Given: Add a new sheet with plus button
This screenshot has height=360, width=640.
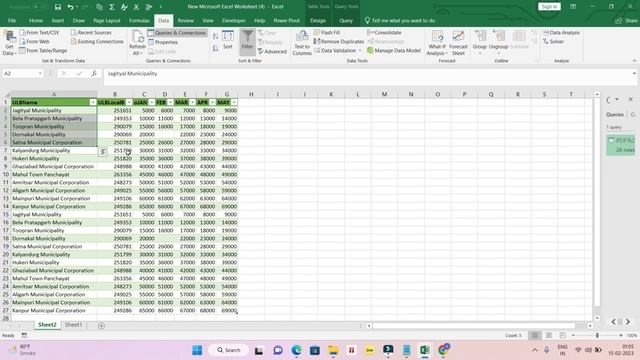Looking at the screenshot, I should tap(101, 325).
